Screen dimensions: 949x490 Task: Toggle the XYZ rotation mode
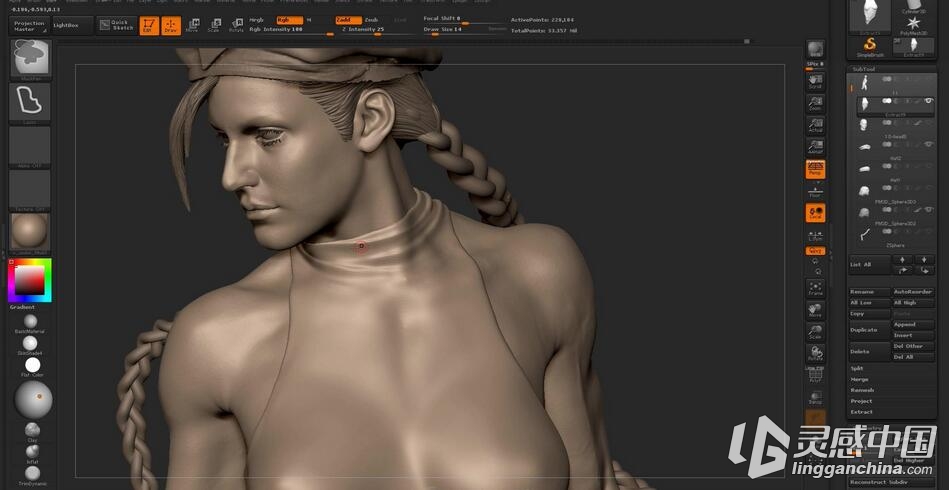click(815, 250)
